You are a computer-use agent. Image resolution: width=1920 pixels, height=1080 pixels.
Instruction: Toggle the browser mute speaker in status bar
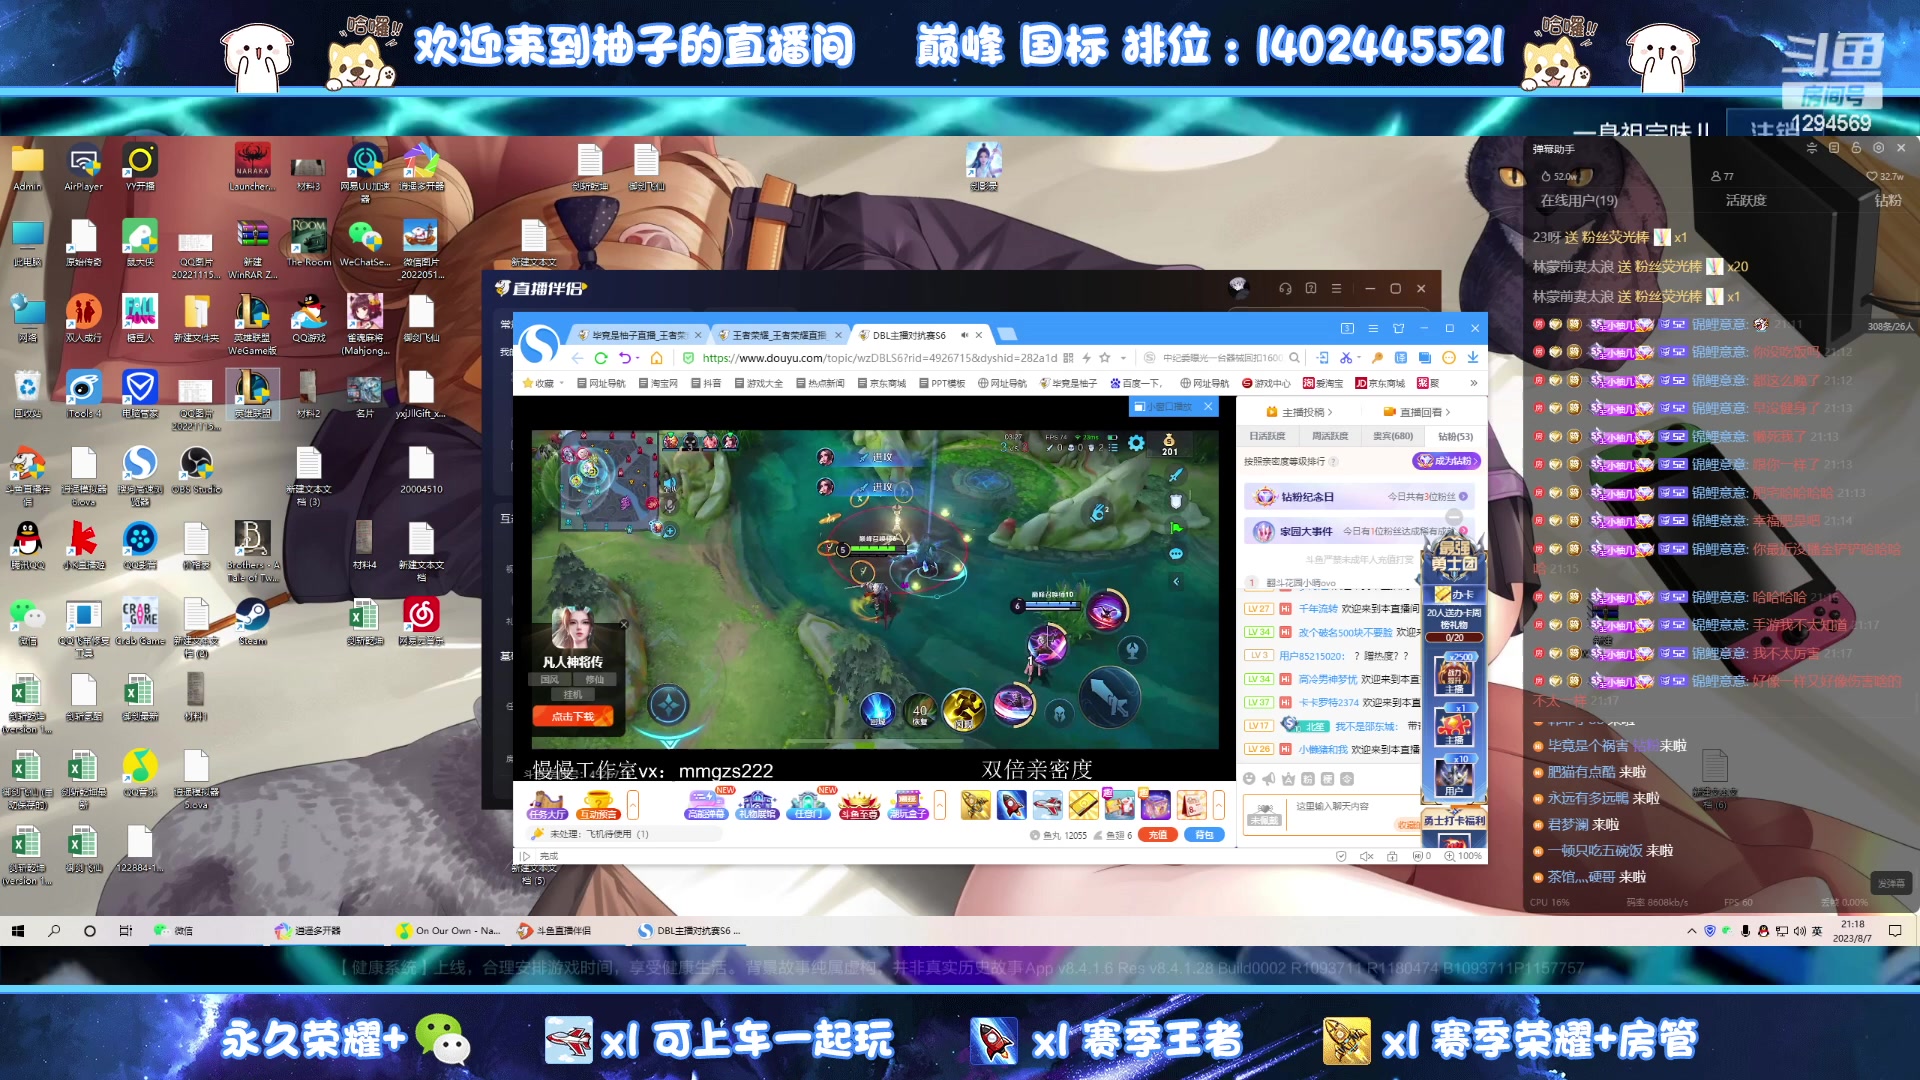1367,856
